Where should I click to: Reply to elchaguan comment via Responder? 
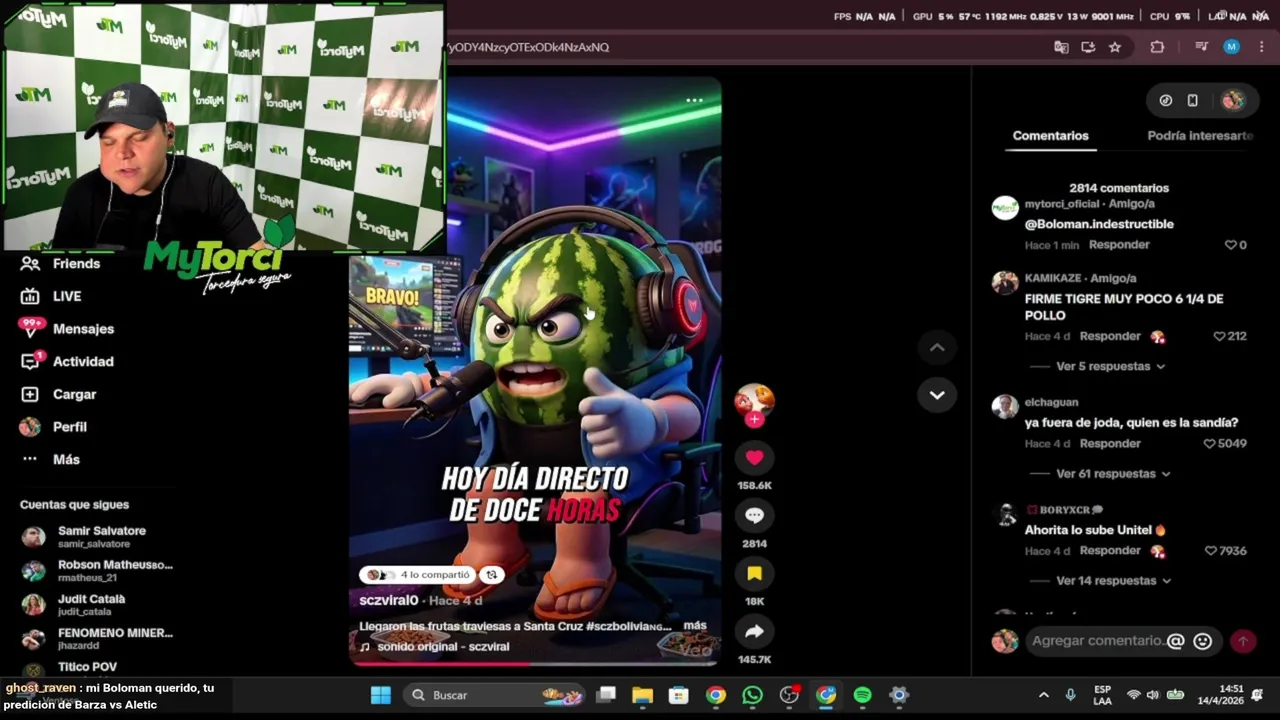coord(1110,444)
